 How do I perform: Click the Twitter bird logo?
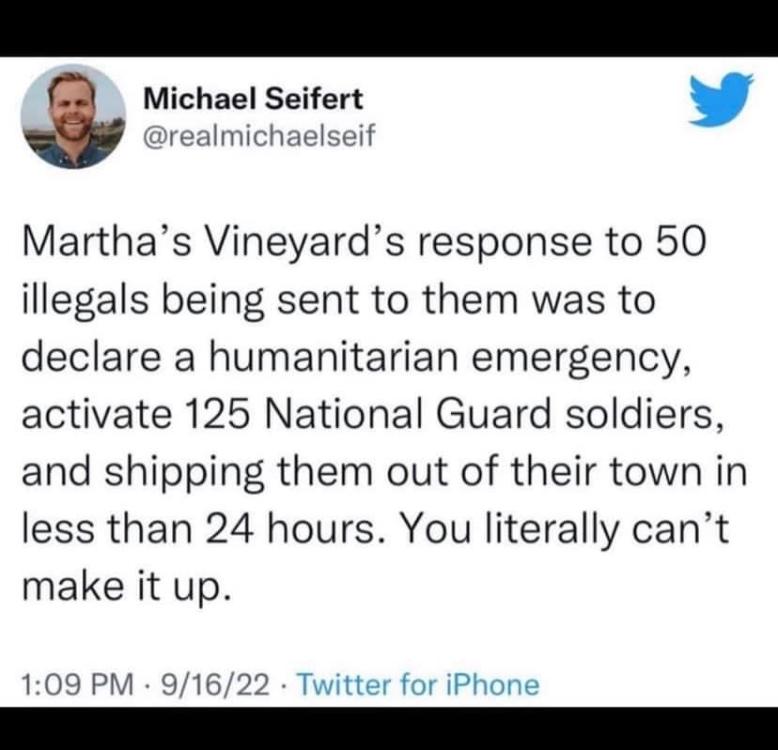pyautogui.click(x=720, y=100)
